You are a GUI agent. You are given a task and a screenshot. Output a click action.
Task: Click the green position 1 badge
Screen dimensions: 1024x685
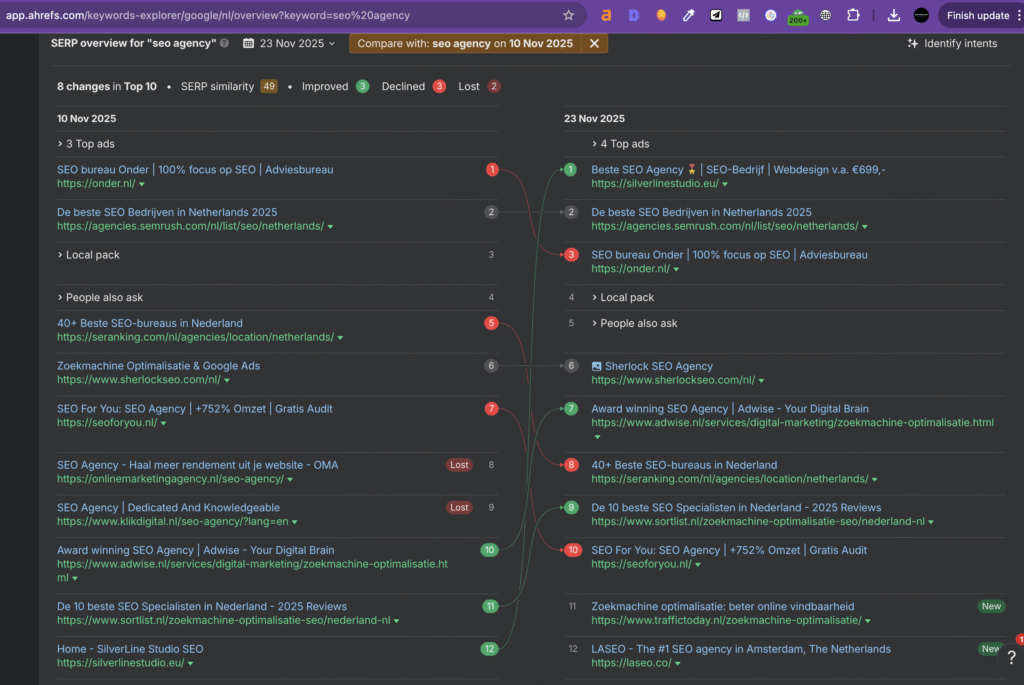(570, 170)
